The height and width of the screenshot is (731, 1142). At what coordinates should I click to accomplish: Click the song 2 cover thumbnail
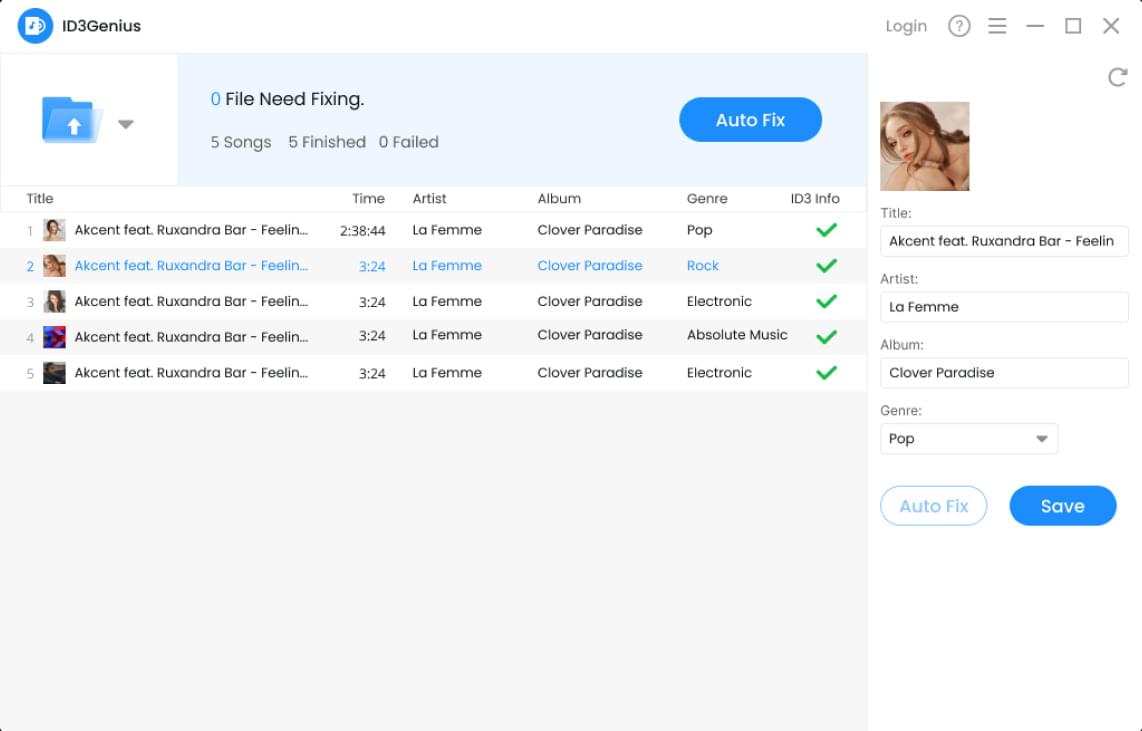(54, 266)
